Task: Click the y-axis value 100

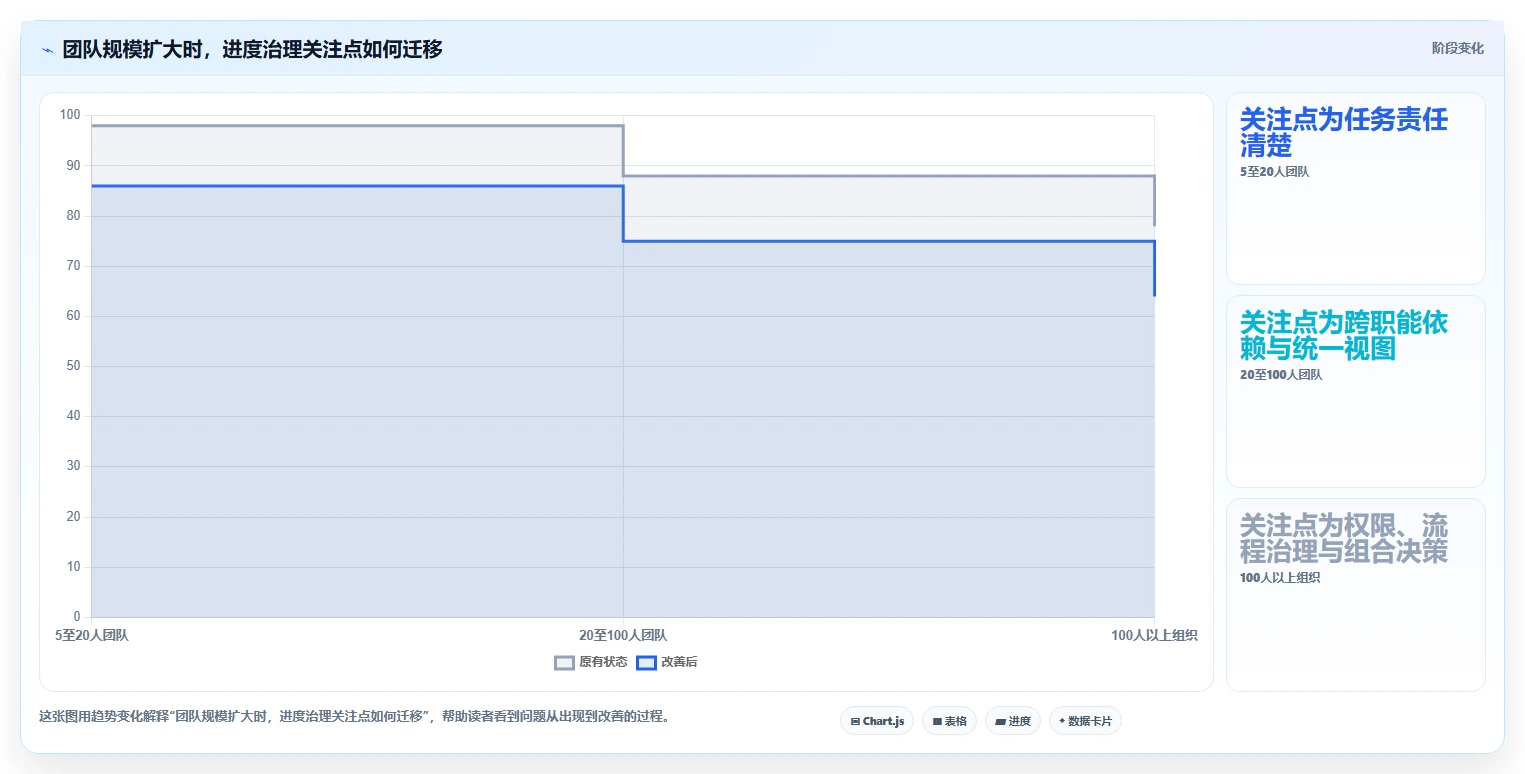Action: tap(70, 115)
